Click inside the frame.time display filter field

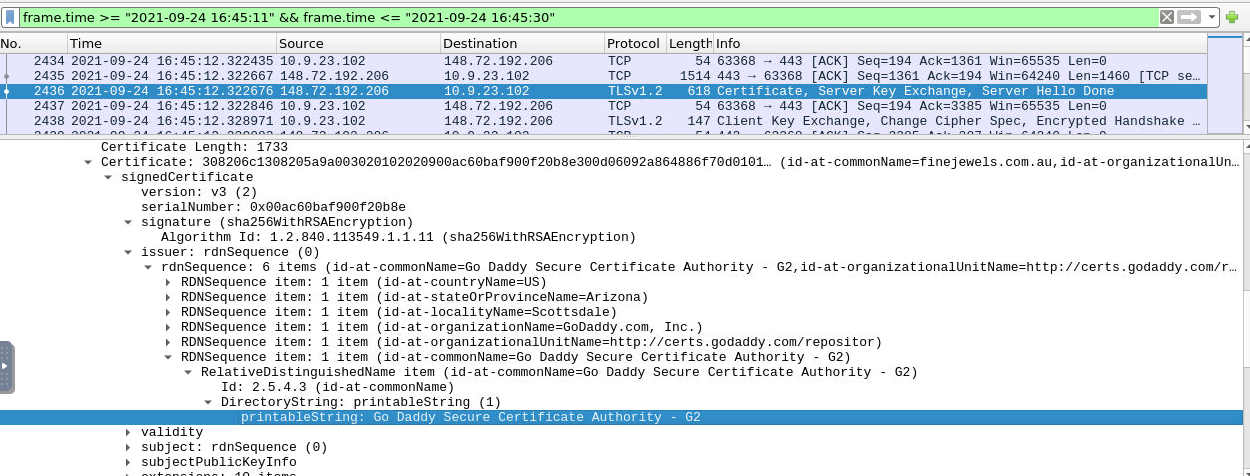click(588, 17)
